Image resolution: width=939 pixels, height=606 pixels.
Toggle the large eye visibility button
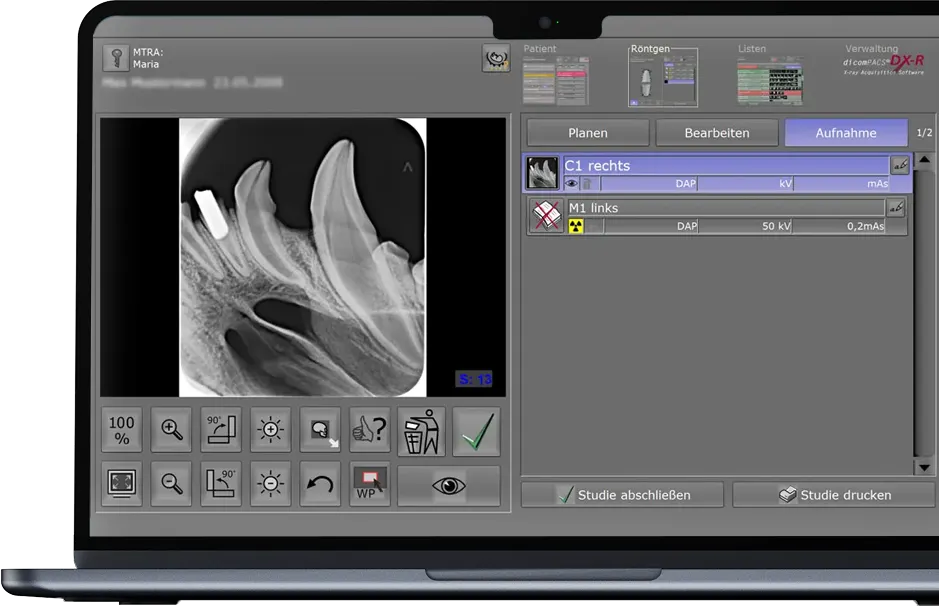(x=448, y=485)
